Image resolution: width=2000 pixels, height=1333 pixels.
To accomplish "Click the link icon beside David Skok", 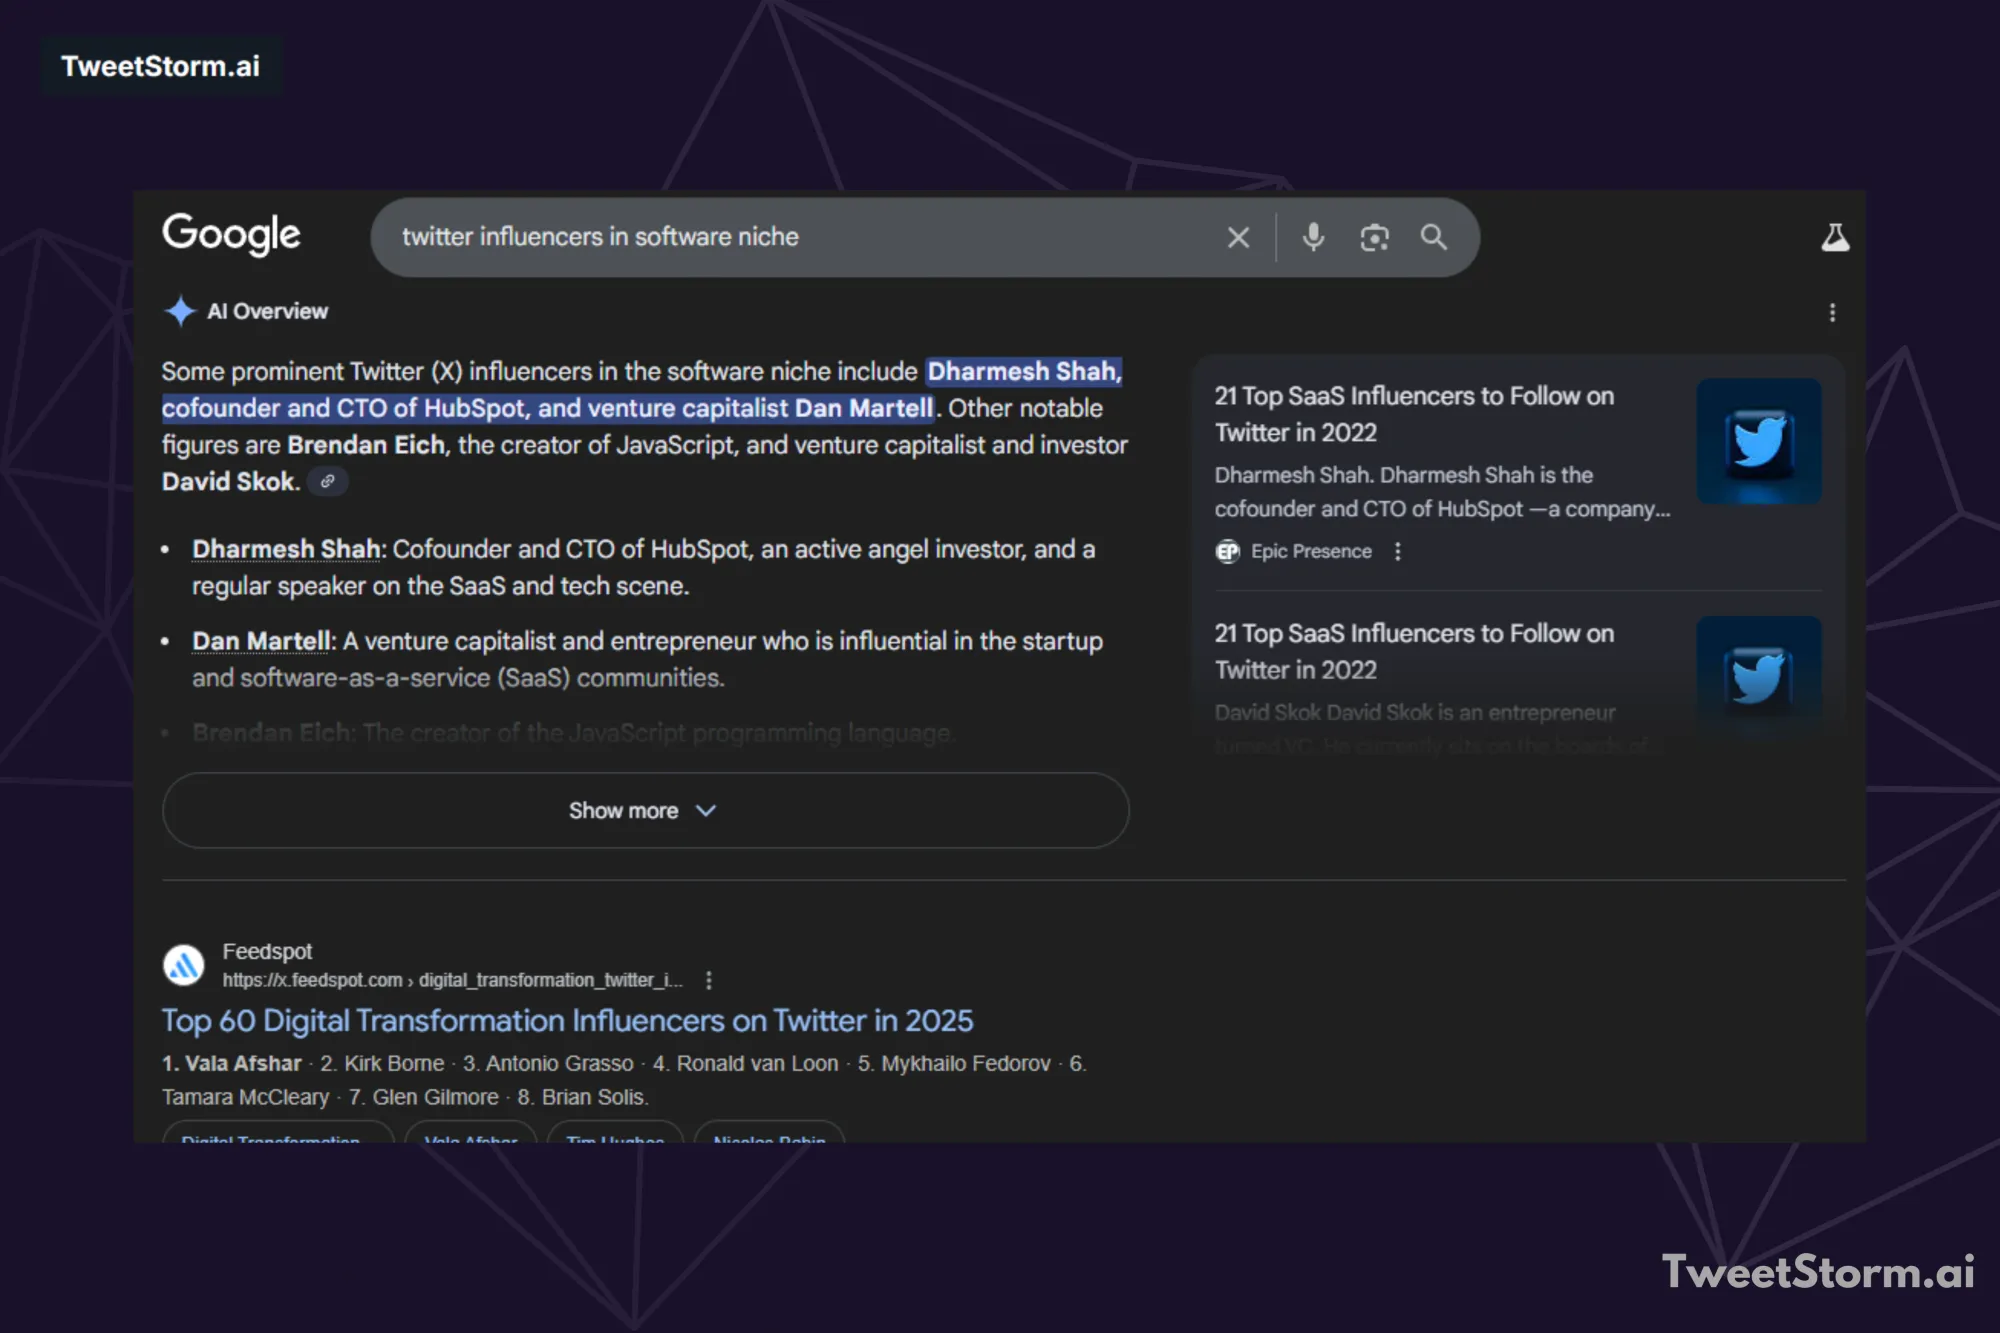I will 326,482.
